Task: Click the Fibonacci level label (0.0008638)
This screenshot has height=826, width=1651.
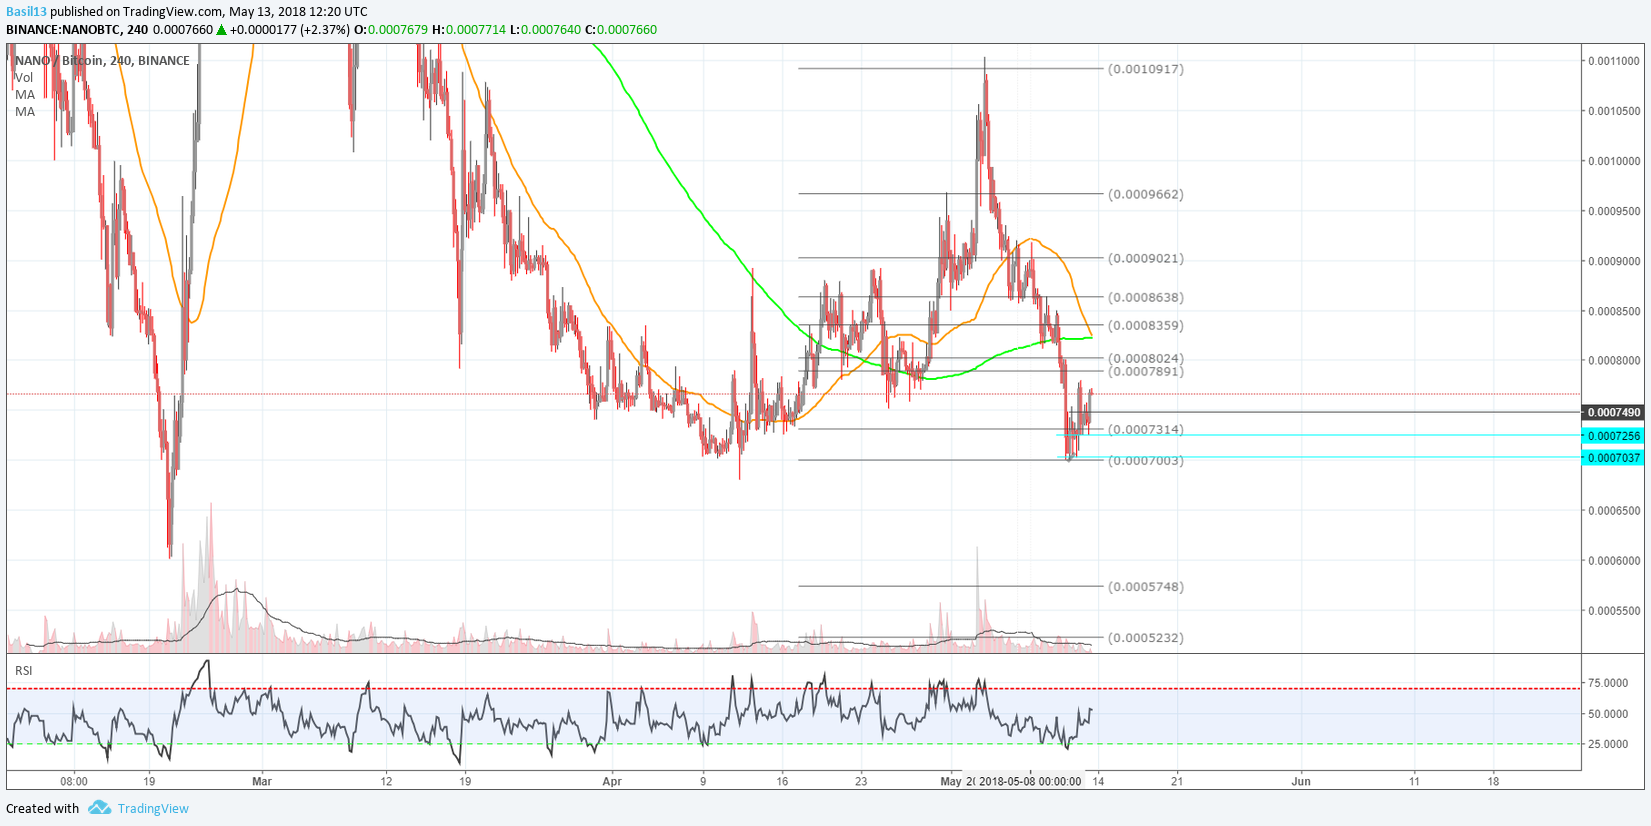Action: coord(1146,297)
